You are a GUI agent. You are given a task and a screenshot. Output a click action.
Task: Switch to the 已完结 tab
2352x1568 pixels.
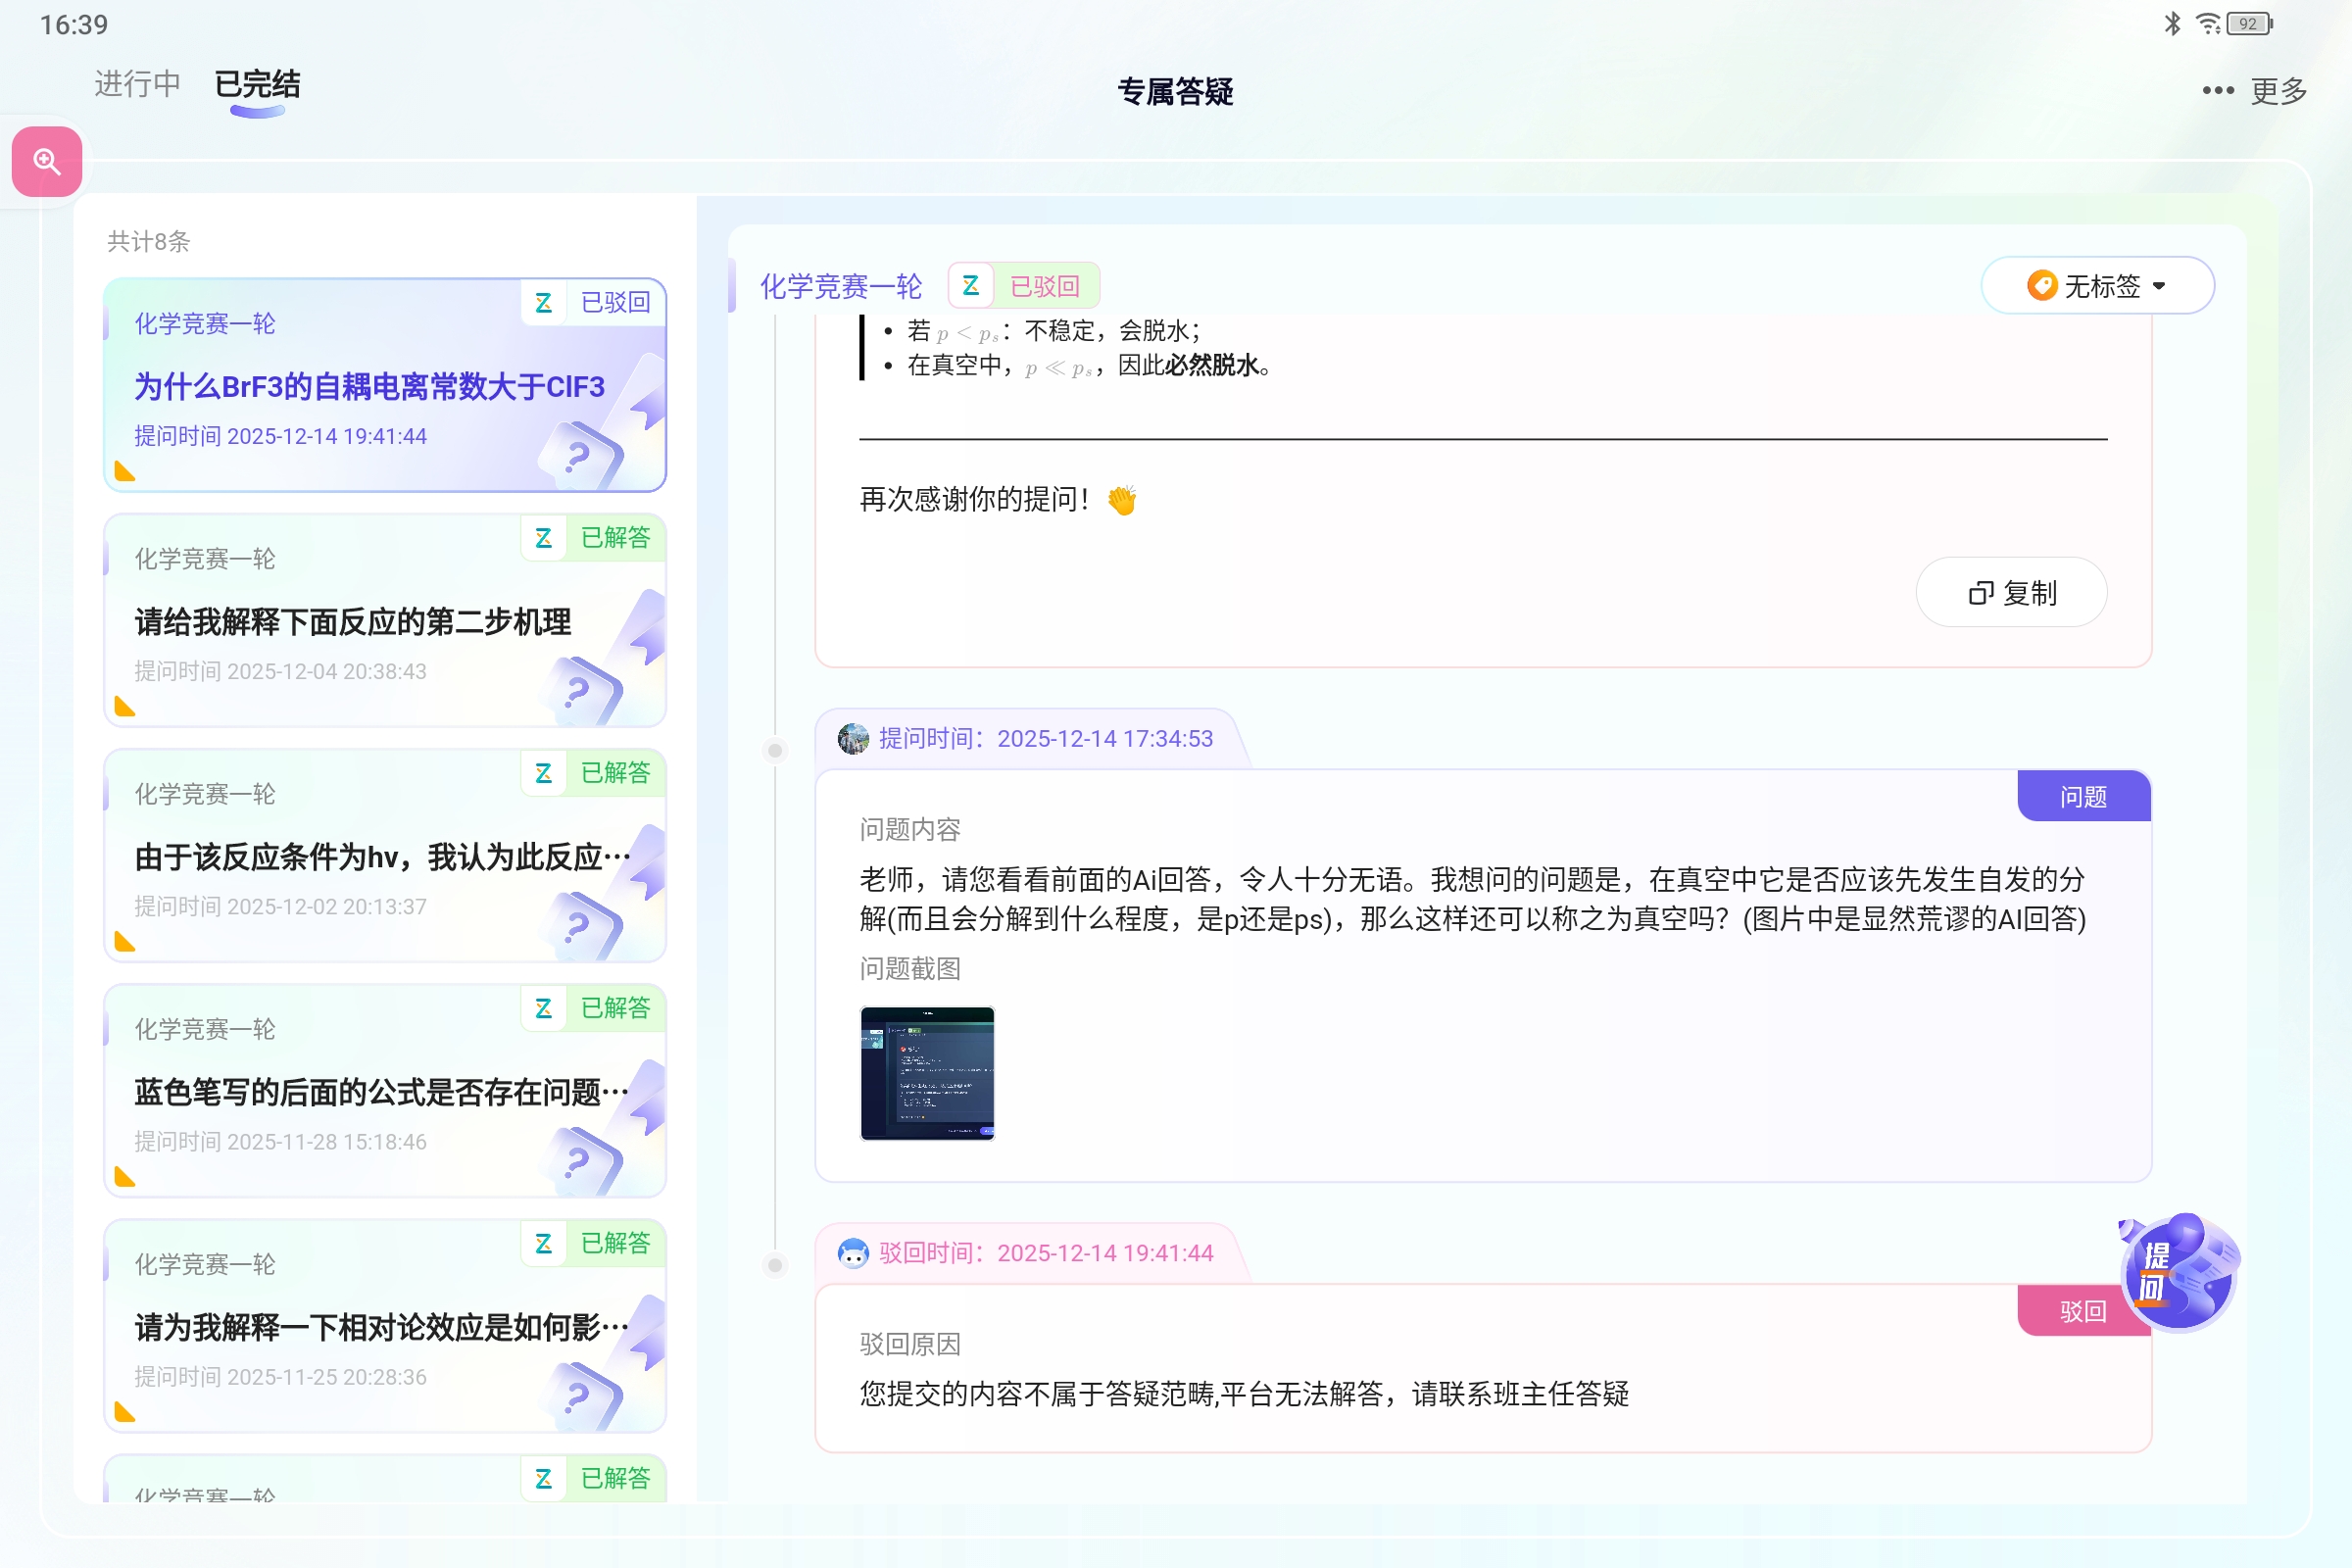[x=256, y=85]
